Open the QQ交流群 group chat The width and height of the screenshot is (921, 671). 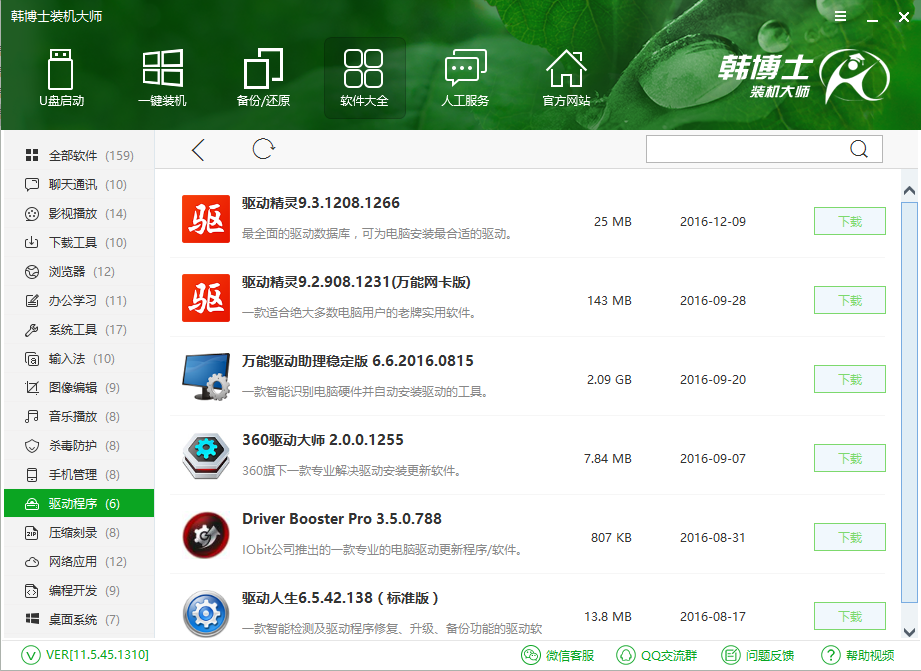[657, 656]
